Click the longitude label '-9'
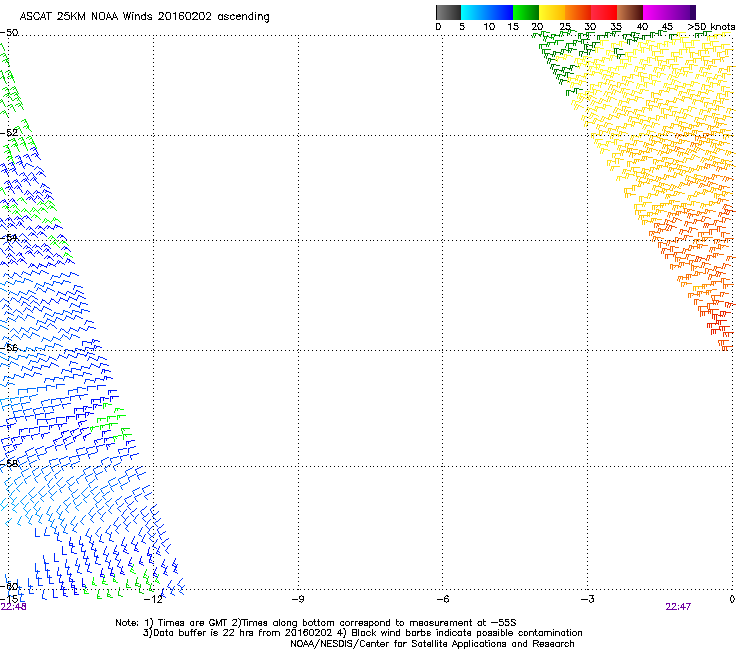Viewport: 740px width, 650px height. (298, 599)
